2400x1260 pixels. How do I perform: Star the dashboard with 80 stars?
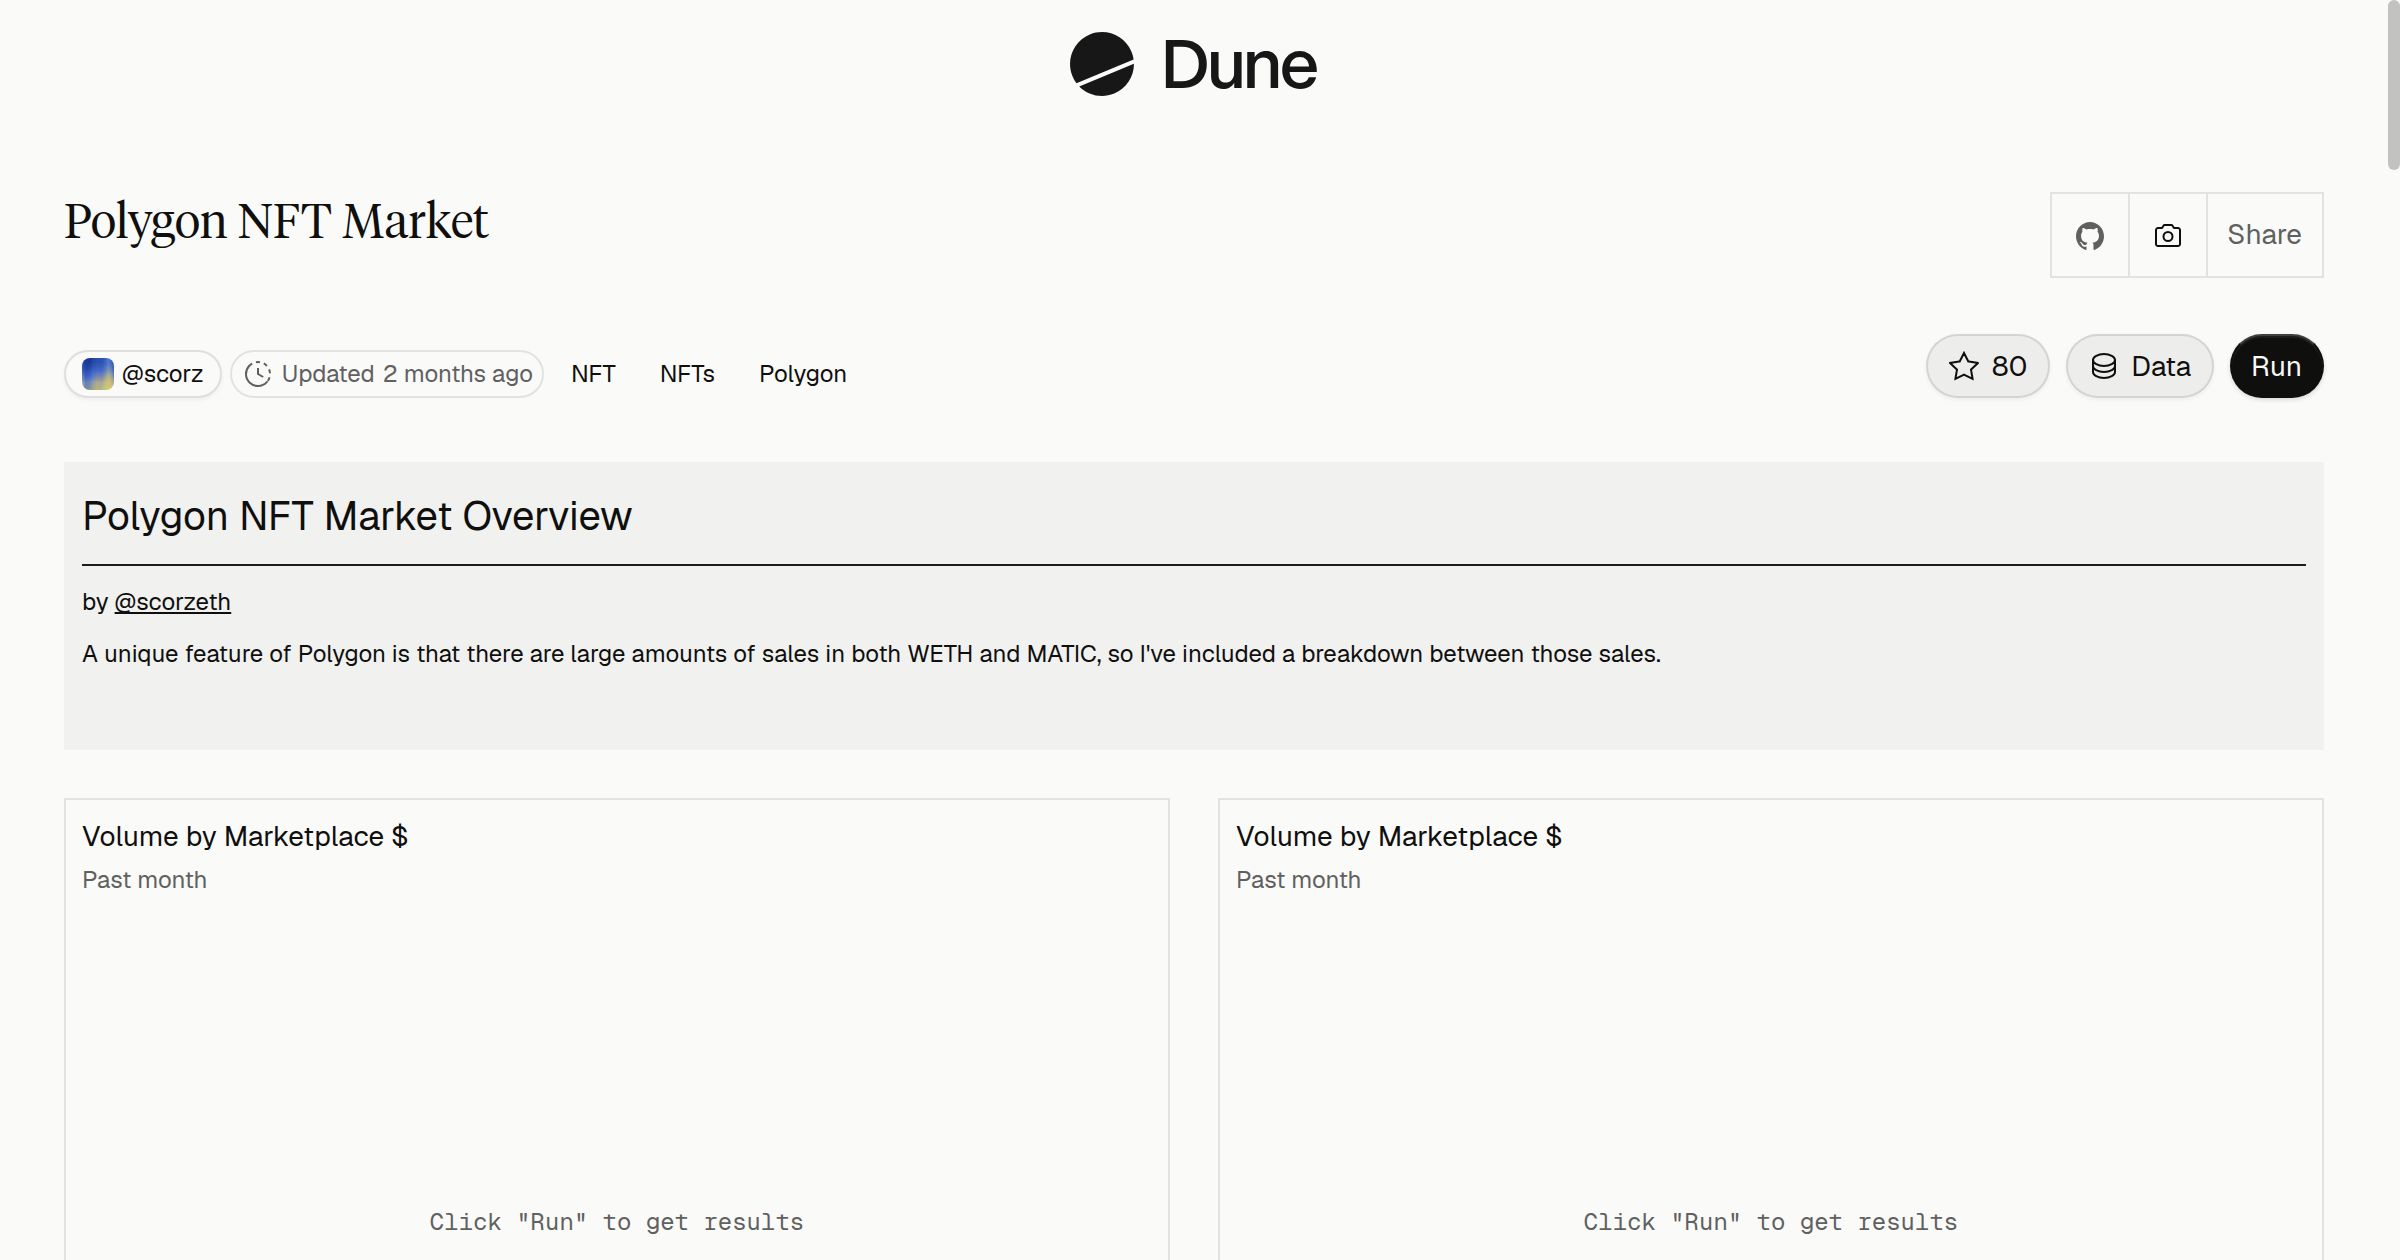(x=1987, y=366)
